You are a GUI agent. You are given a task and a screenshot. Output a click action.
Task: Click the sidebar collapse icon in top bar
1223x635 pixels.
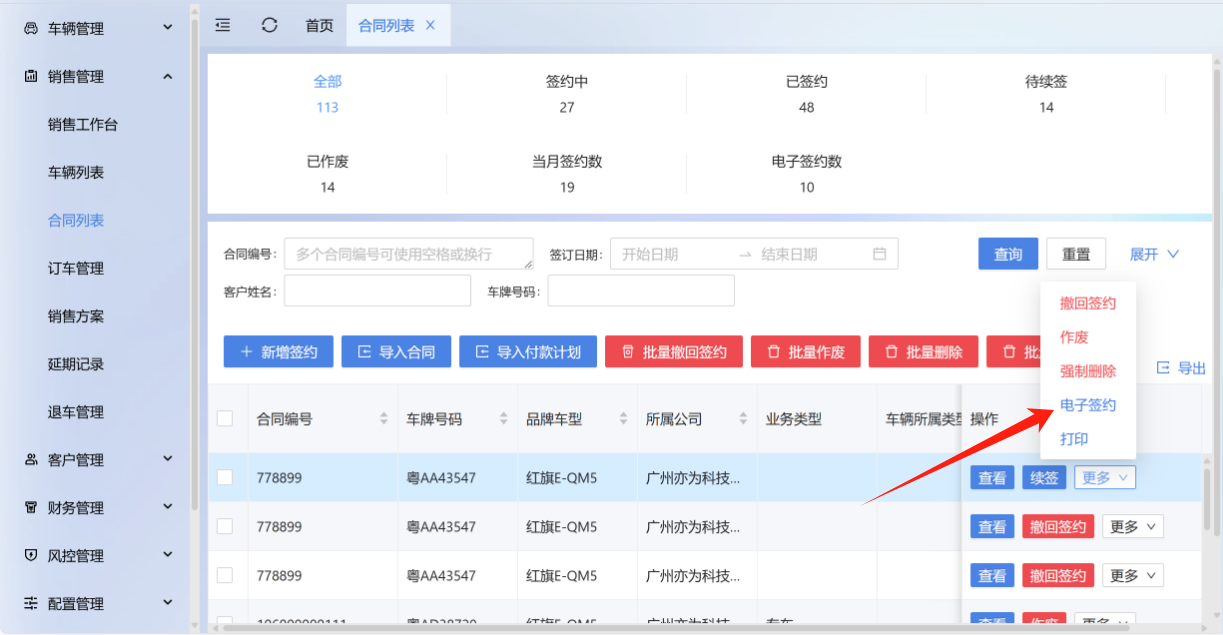(223, 25)
